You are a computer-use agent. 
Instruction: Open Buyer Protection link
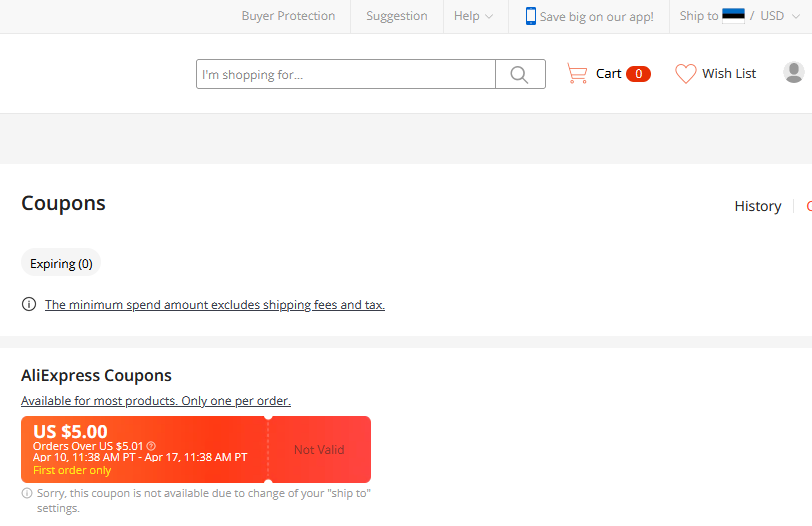pos(288,16)
